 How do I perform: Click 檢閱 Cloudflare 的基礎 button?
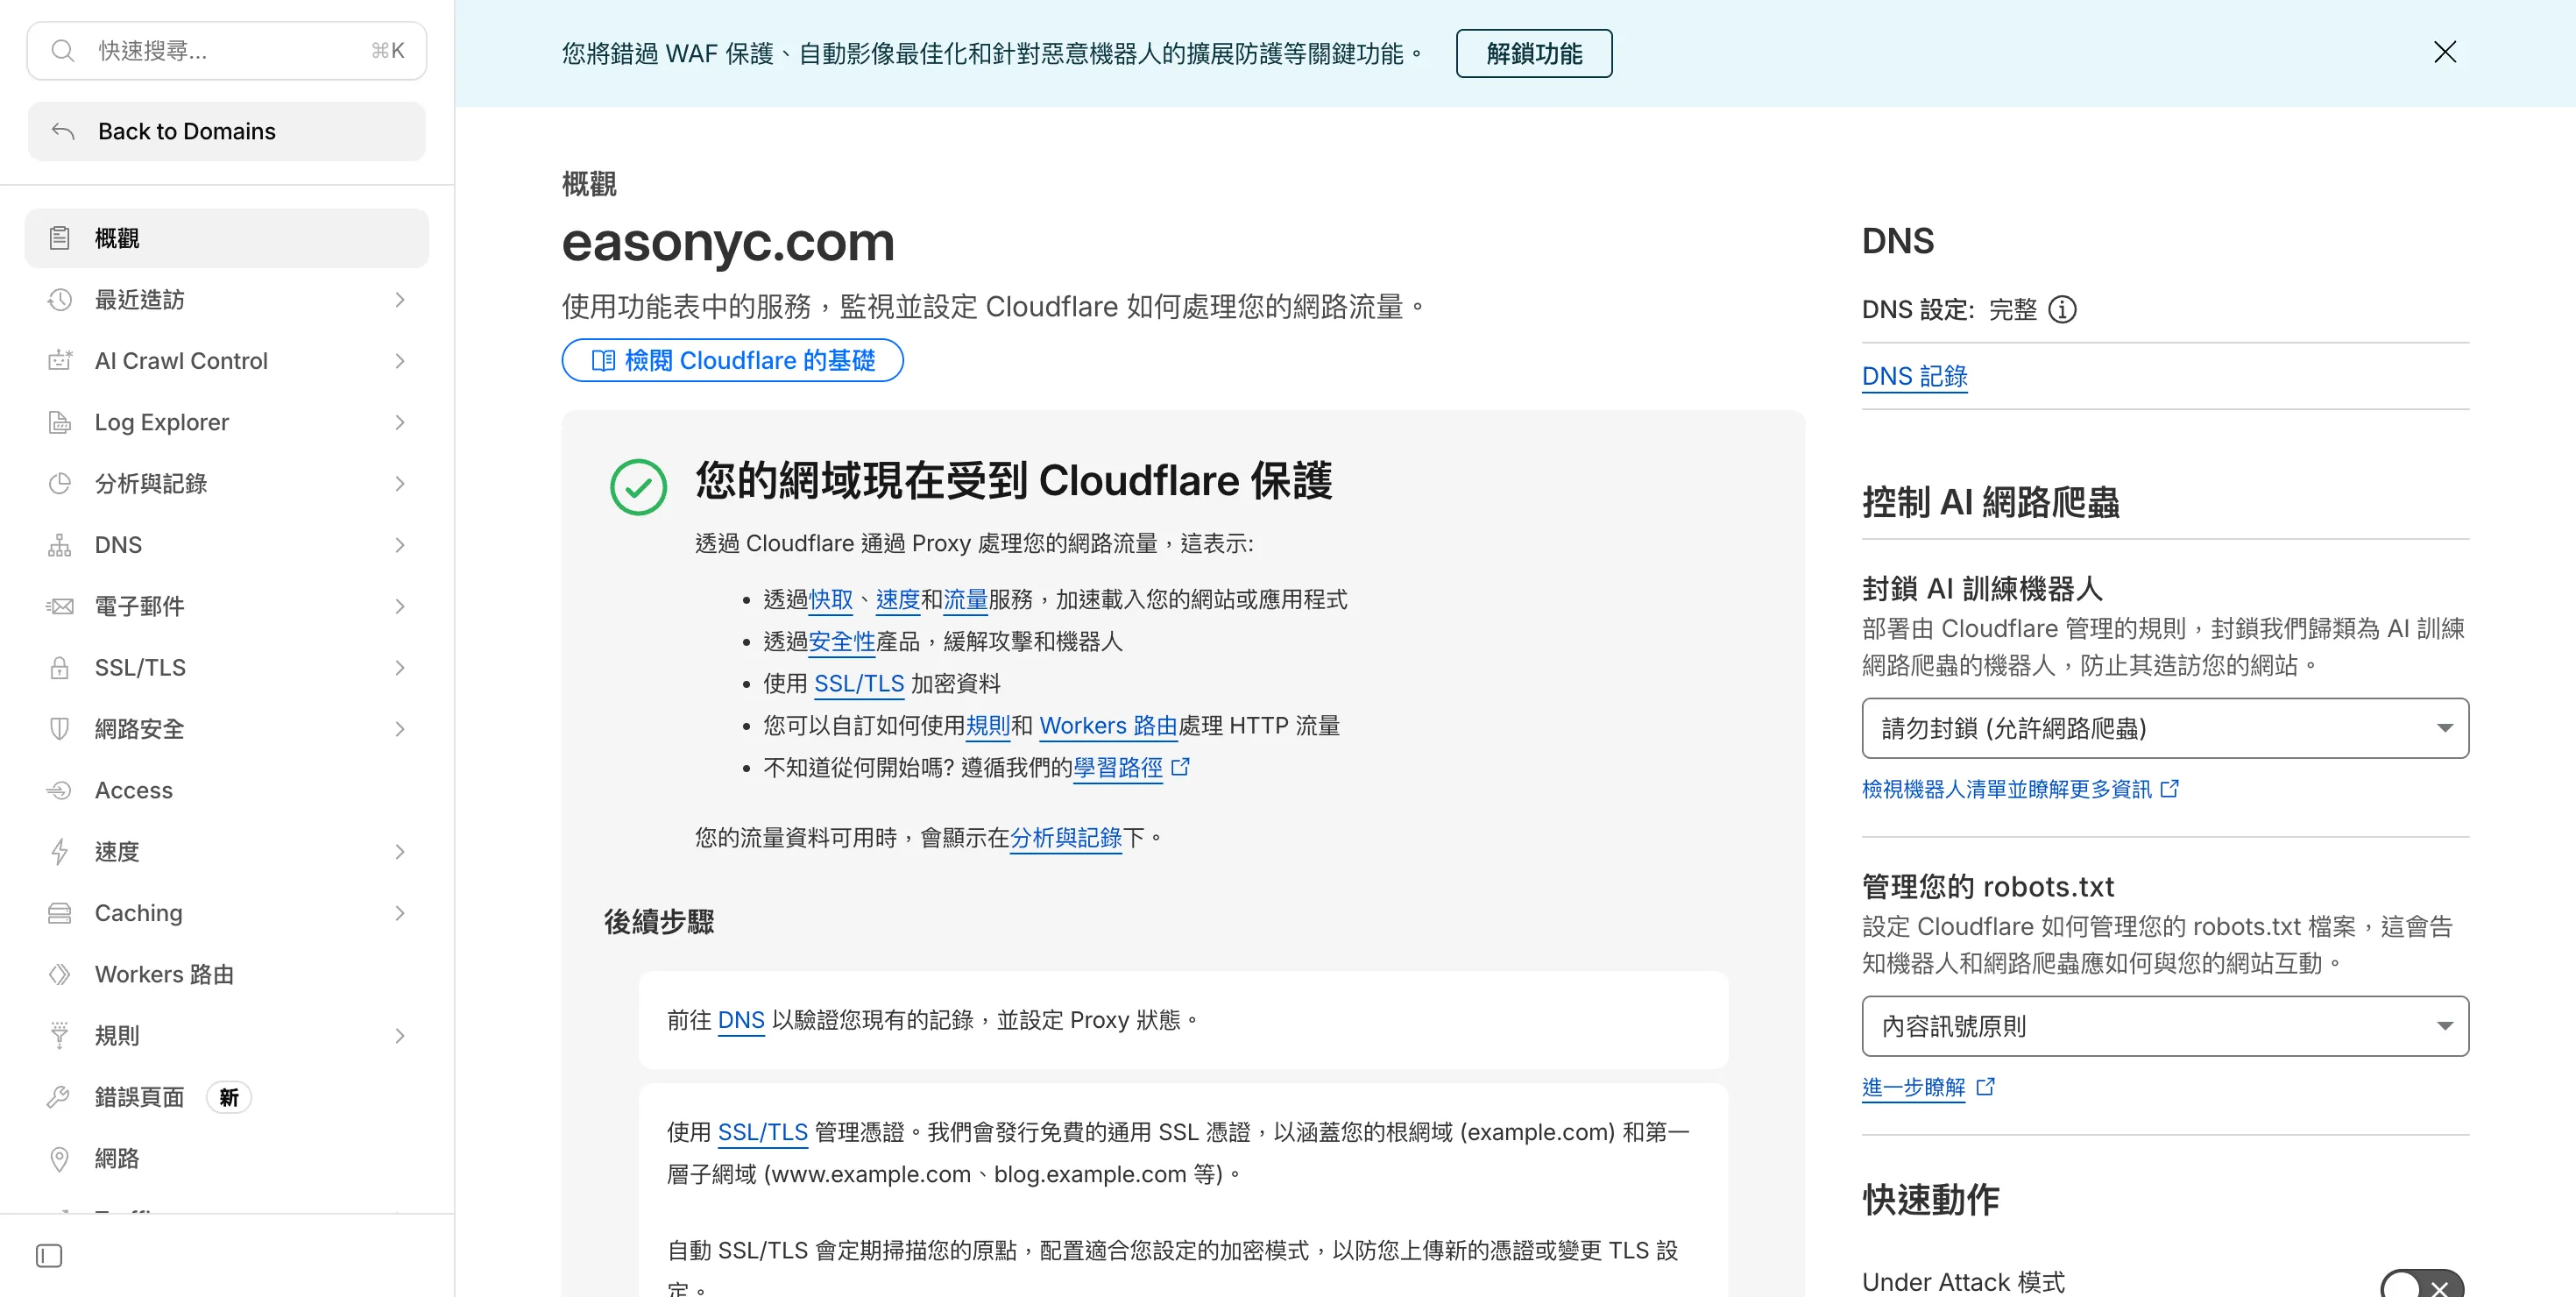click(x=732, y=360)
